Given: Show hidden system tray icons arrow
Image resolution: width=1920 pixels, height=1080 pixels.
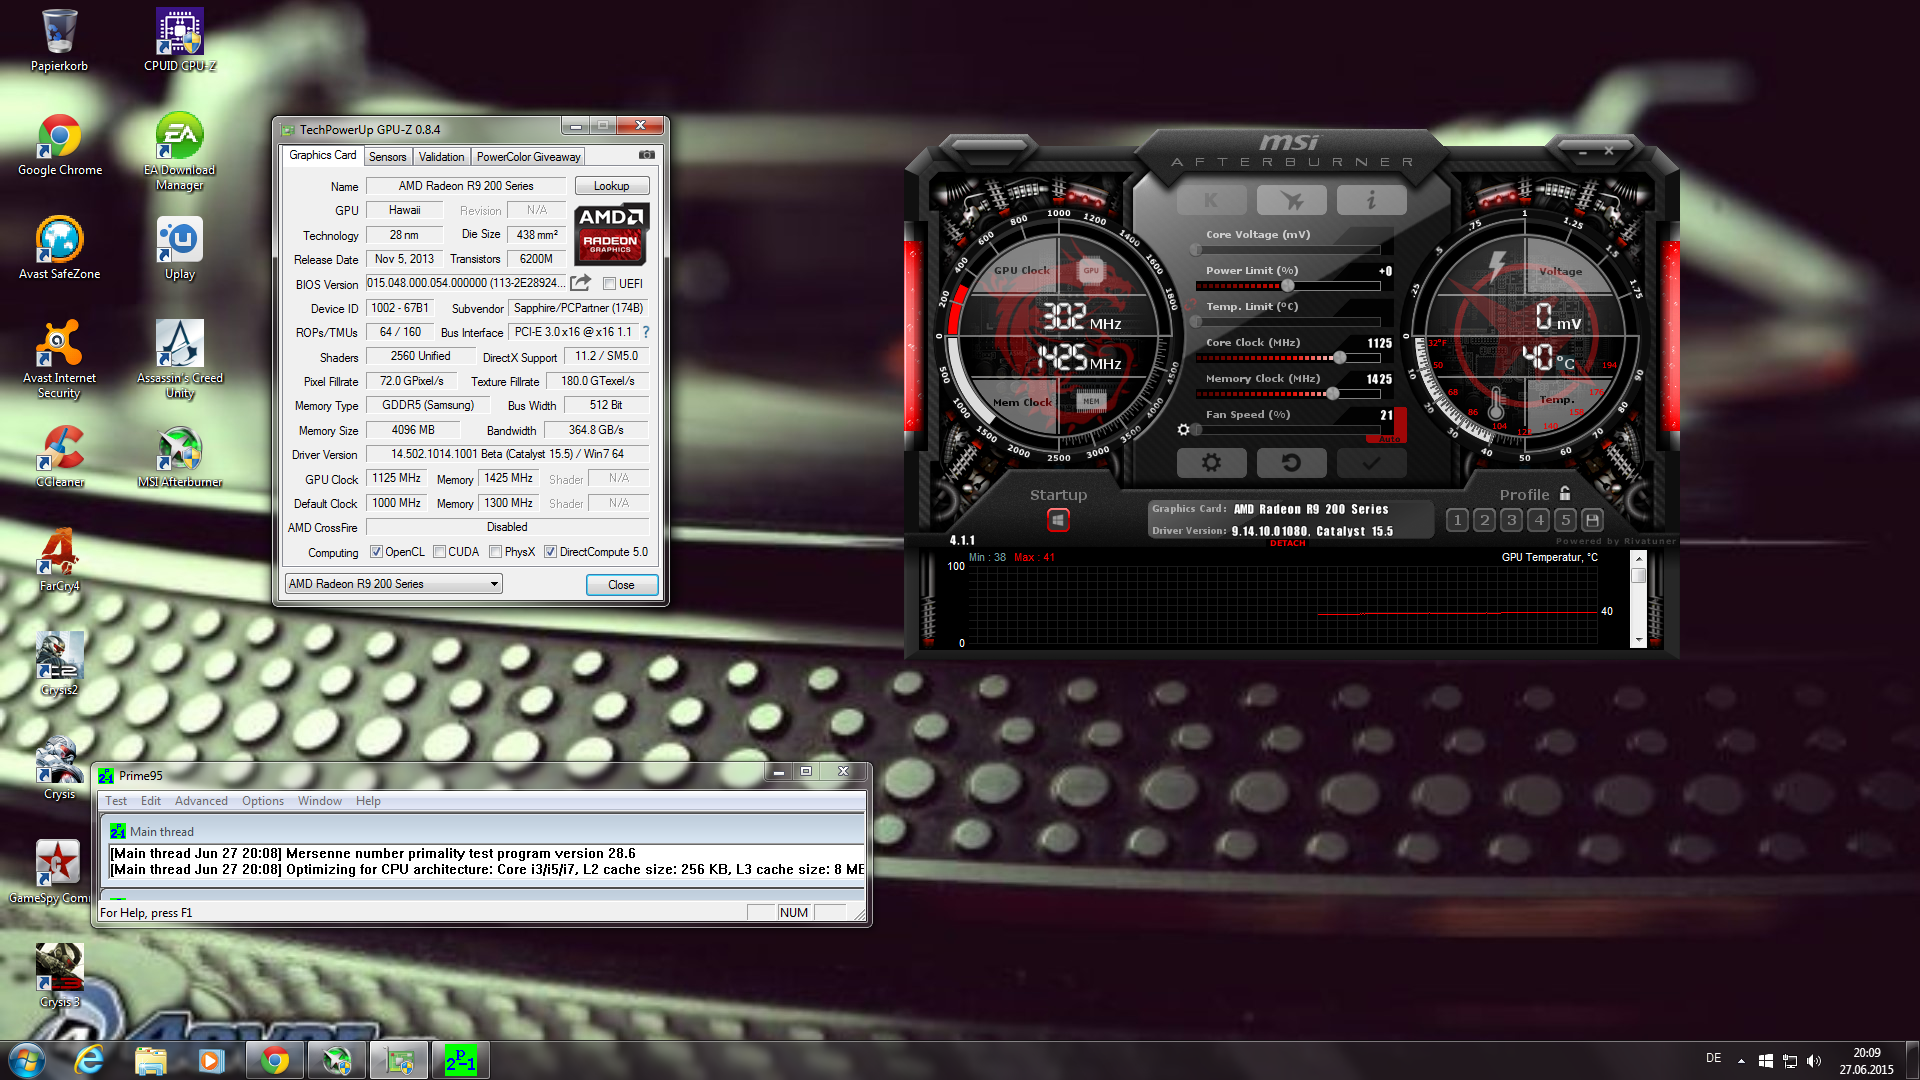Looking at the screenshot, I should 1741,1061.
